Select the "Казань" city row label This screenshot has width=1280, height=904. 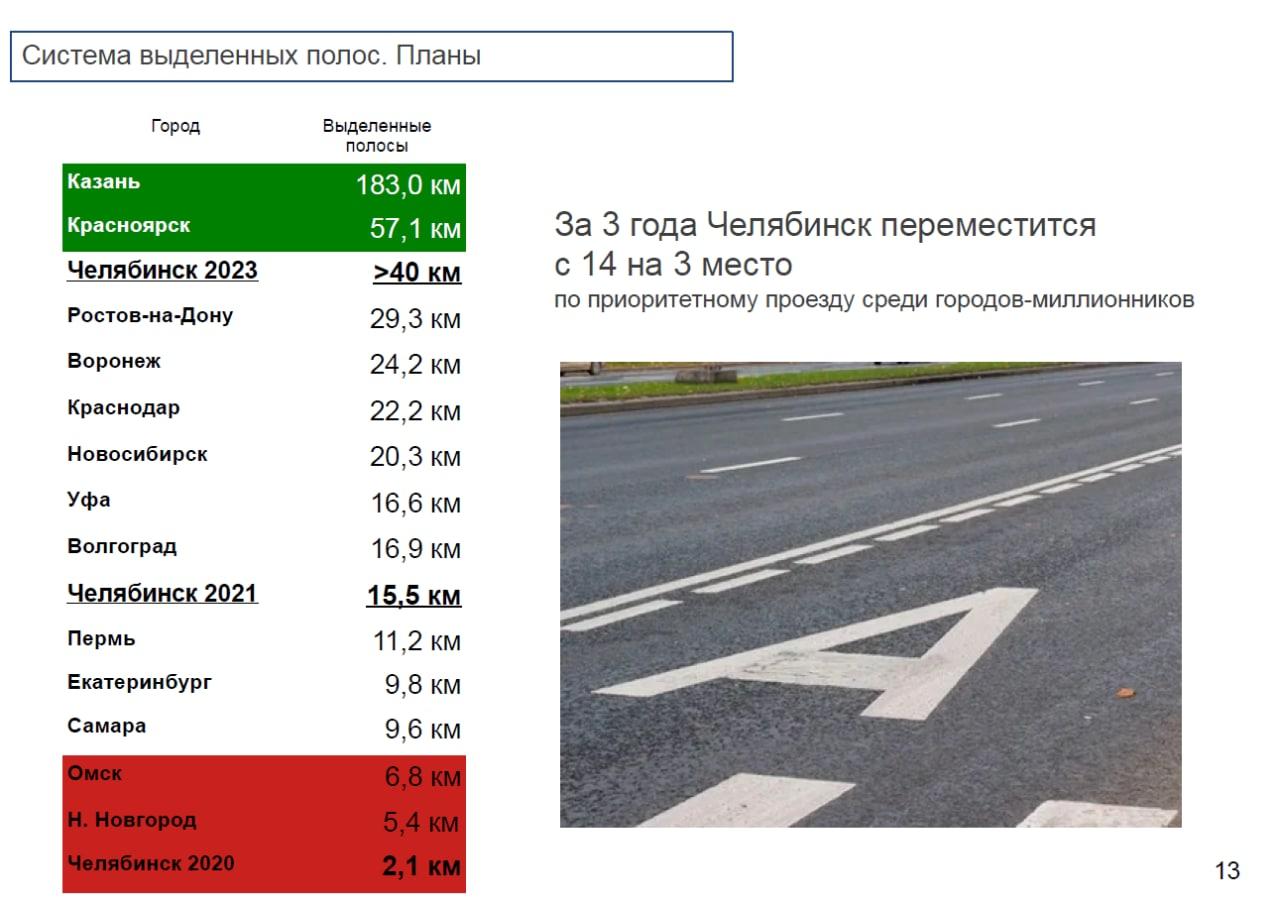tap(104, 182)
